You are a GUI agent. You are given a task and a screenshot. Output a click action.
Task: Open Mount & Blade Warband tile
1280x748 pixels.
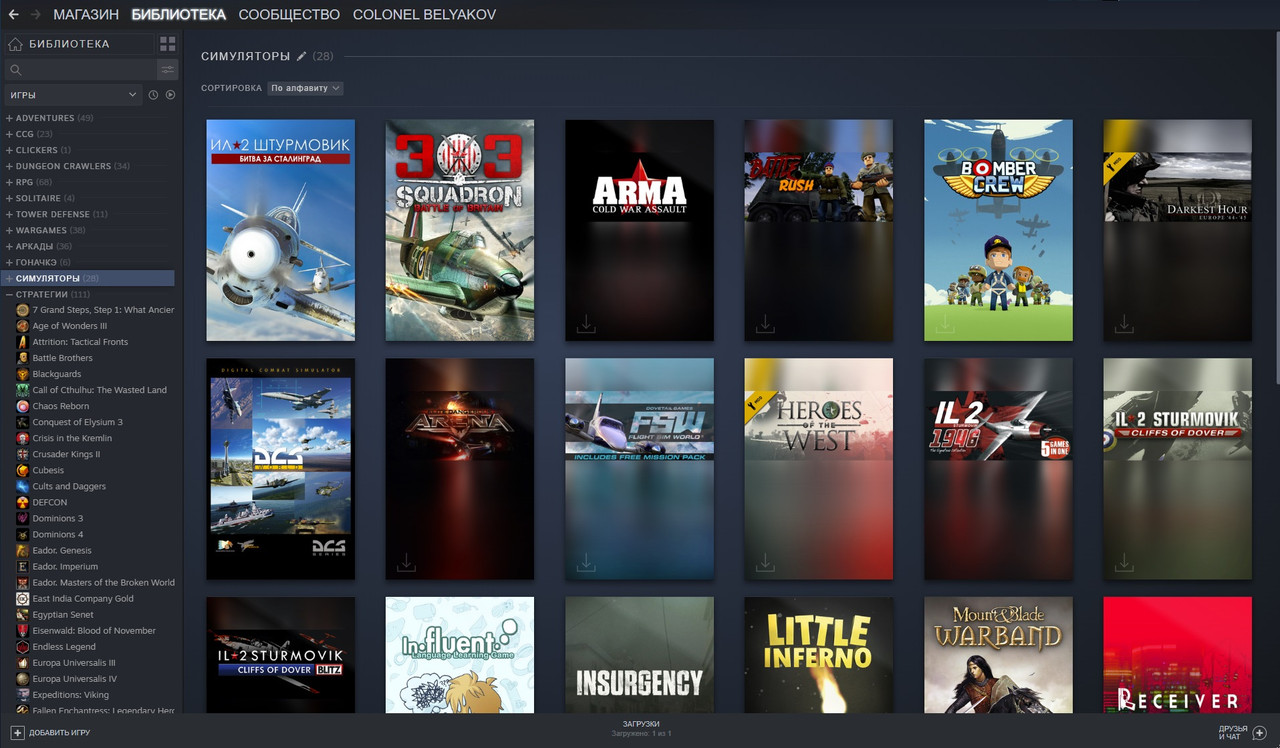[x=998, y=655]
